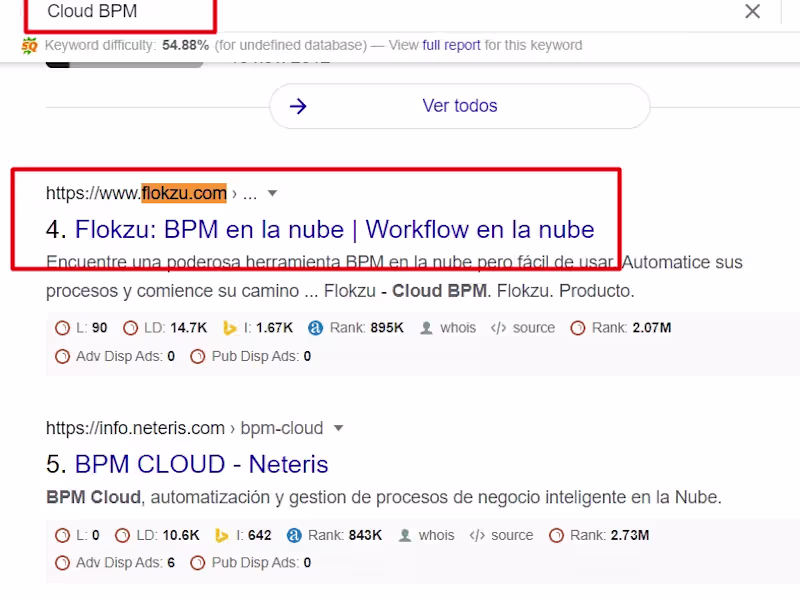Screen dimensions: 800x600
Task: Click Pub Disp Ads icon for Flokzu
Action: 197,356
